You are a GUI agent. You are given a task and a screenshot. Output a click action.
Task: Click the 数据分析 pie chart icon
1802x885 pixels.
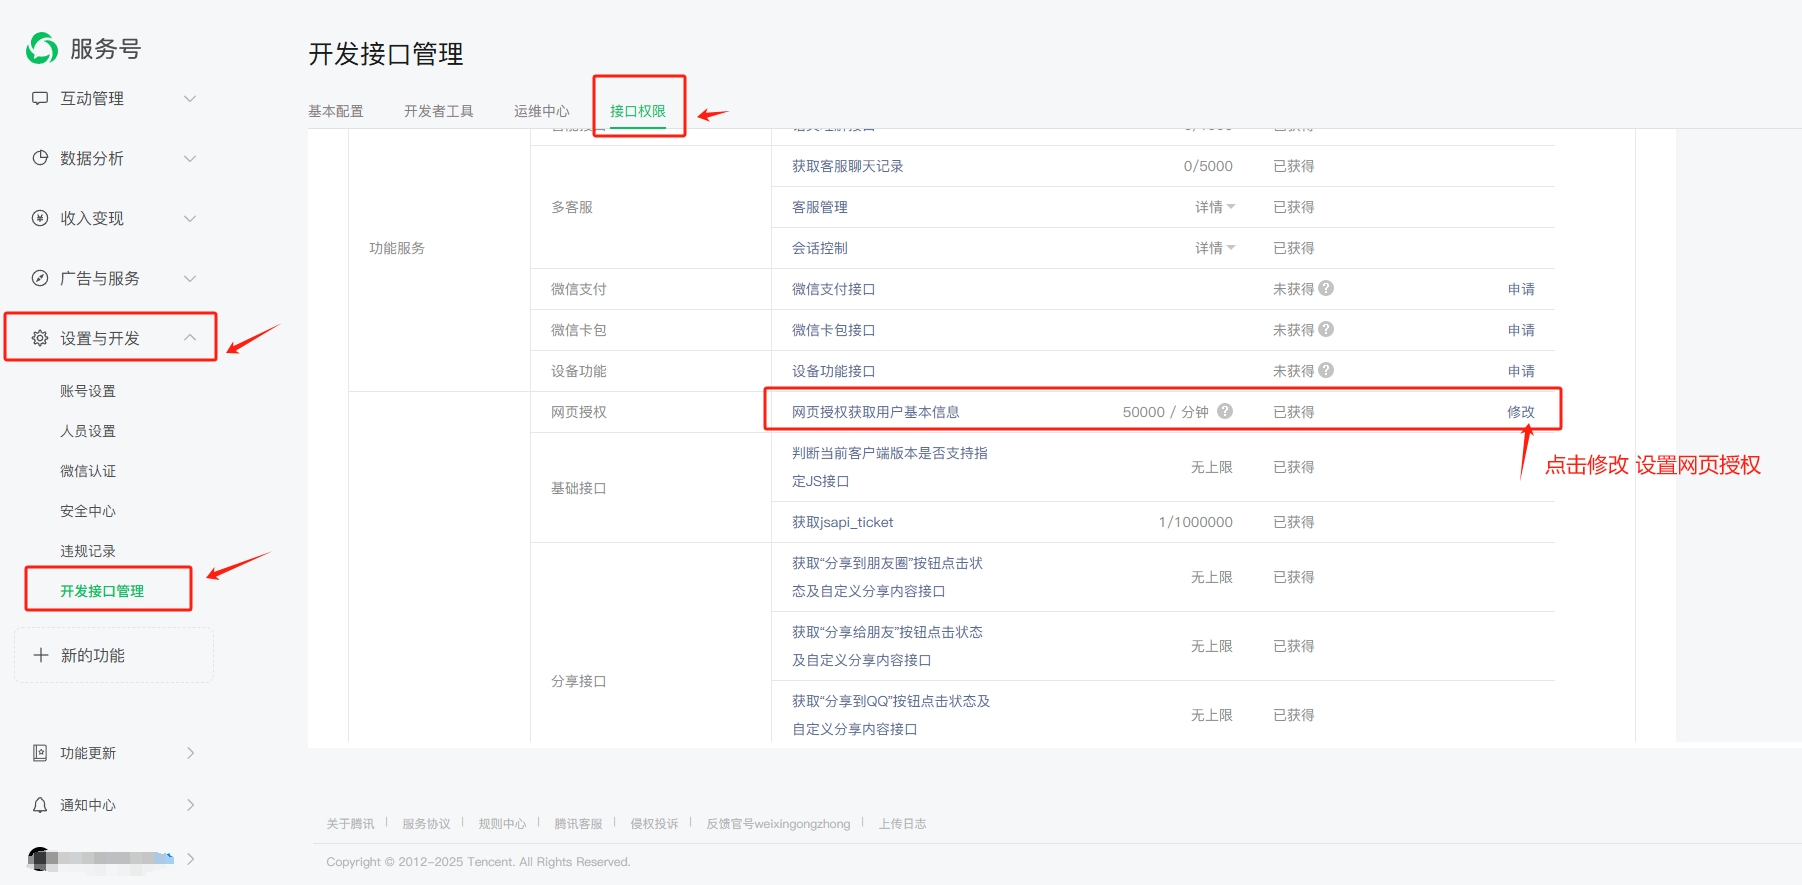(x=40, y=158)
